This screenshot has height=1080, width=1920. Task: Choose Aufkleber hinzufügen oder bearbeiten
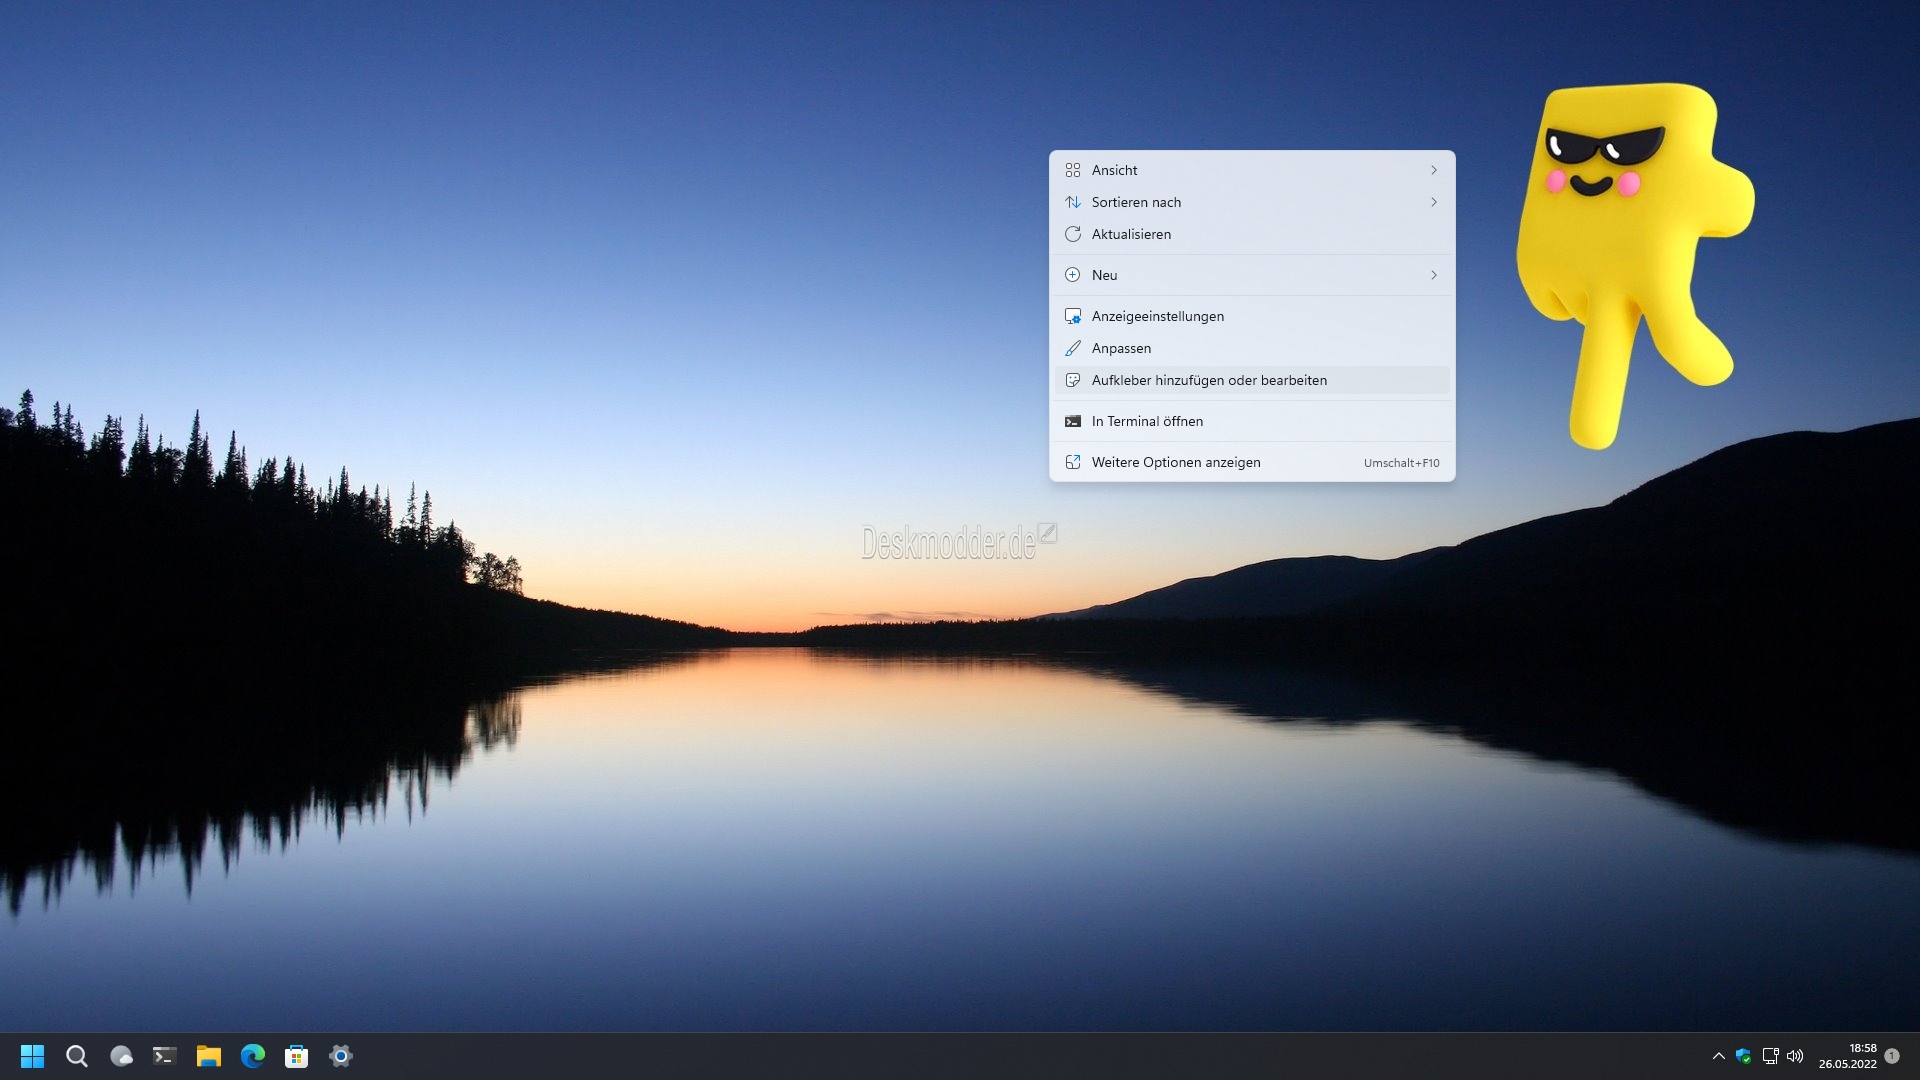tap(1252, 380)
